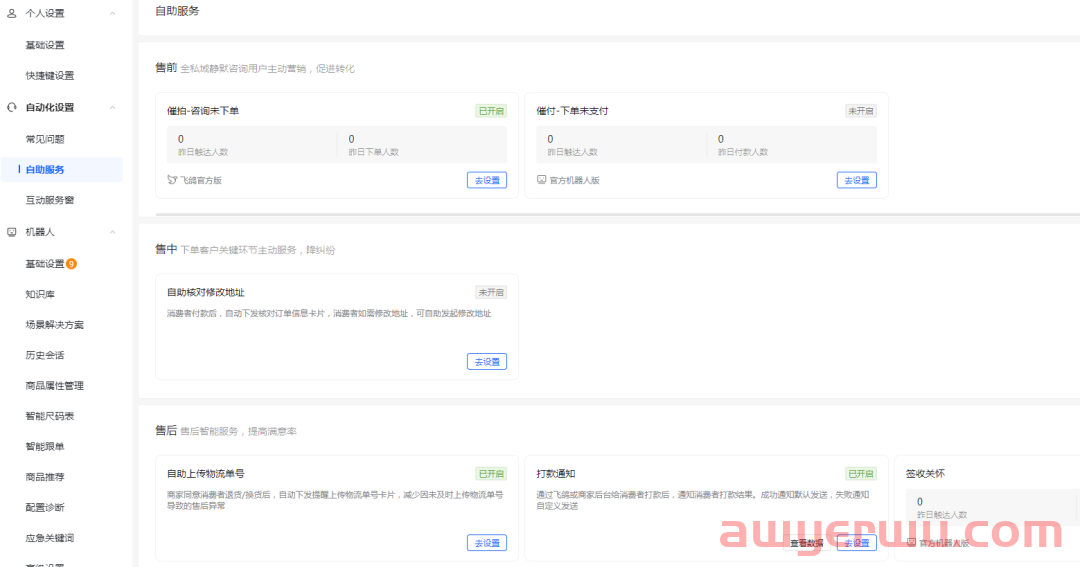Click 已开启 status tag on 催拍-咨询未下单
The width and height of the screenshot is (1080, 567).
coord(491,111)
